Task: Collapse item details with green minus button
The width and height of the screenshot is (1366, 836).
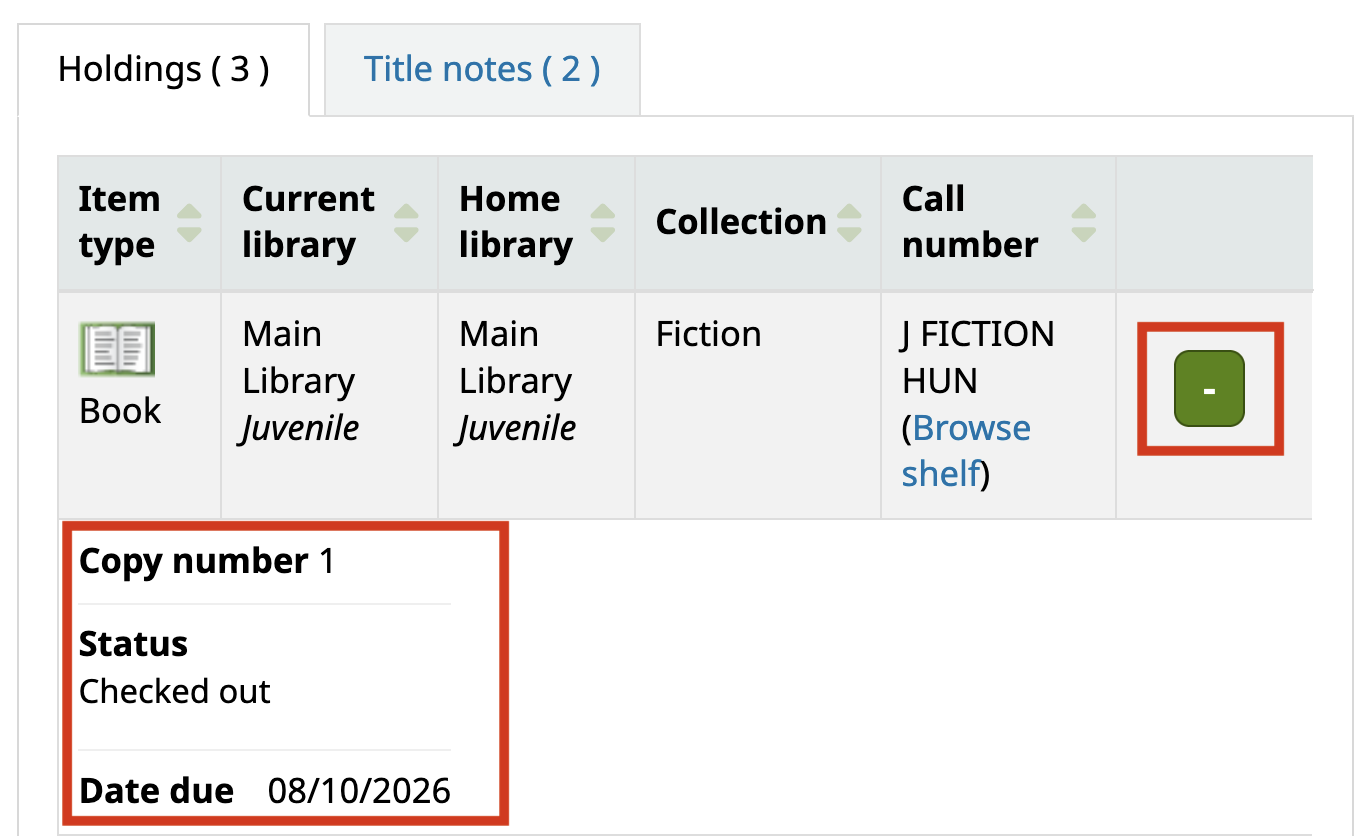Action: click(1209, 389)
